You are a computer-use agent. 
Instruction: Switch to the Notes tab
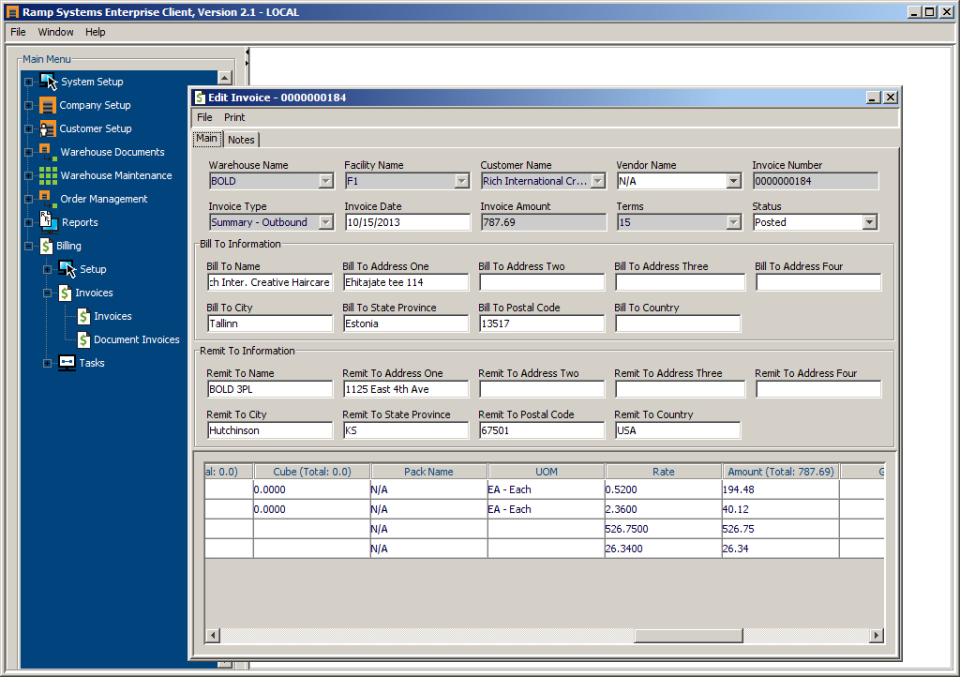[240, 139]
